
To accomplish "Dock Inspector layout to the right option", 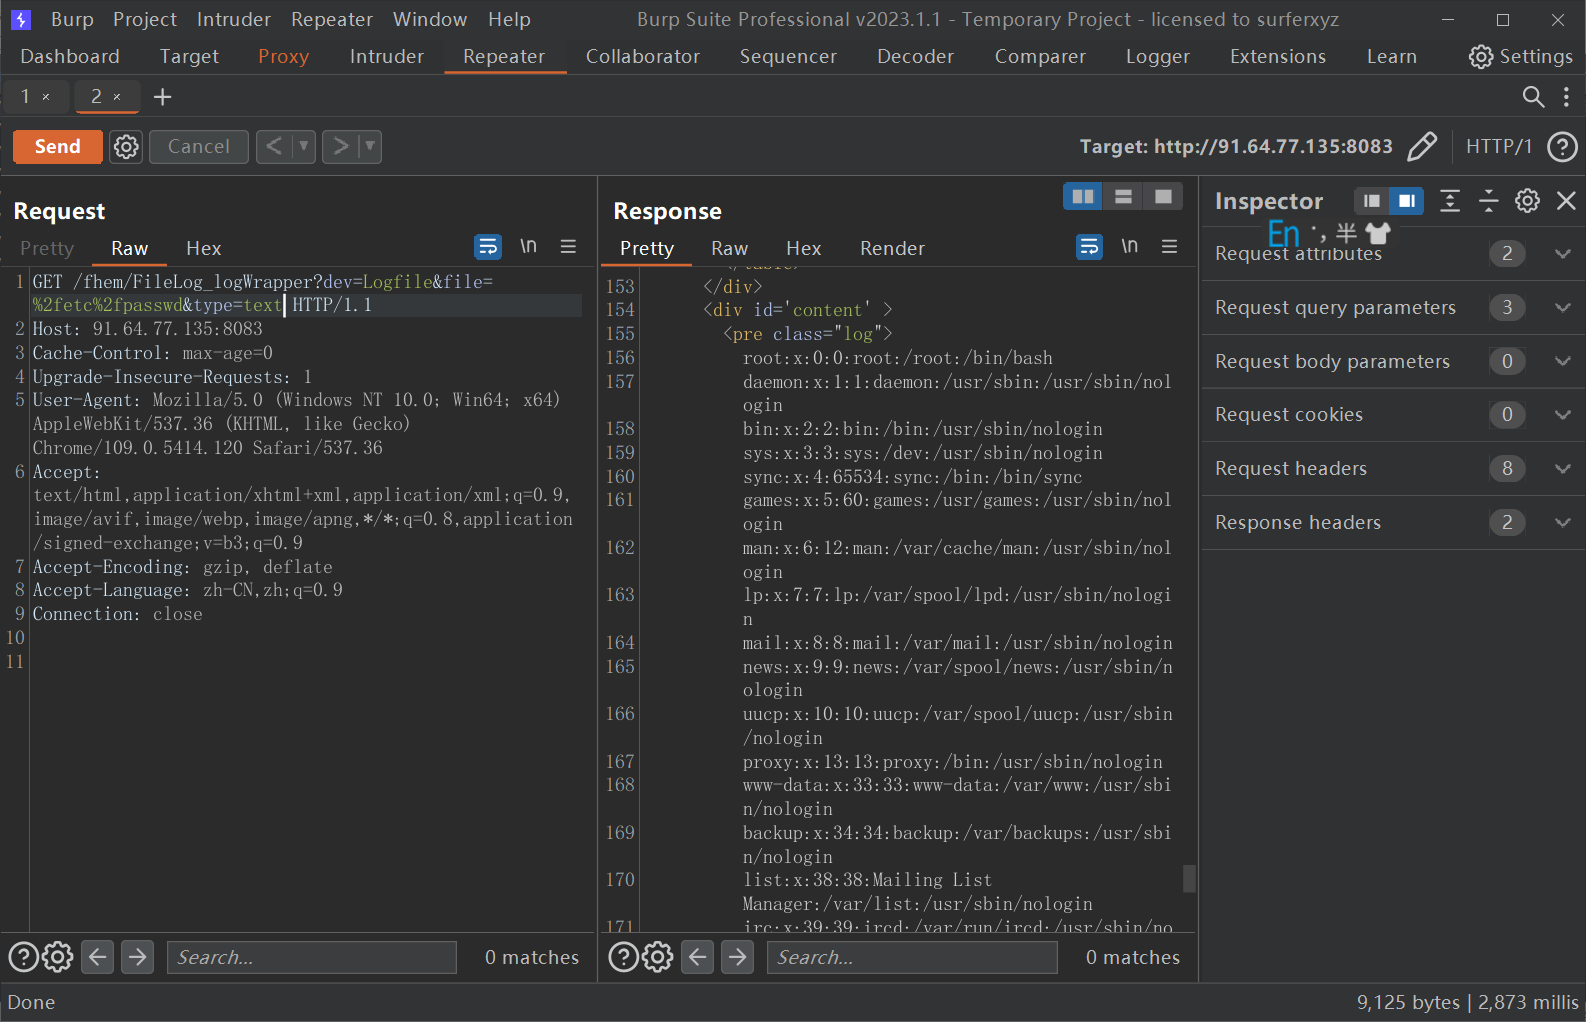I will coord(1407,201).
